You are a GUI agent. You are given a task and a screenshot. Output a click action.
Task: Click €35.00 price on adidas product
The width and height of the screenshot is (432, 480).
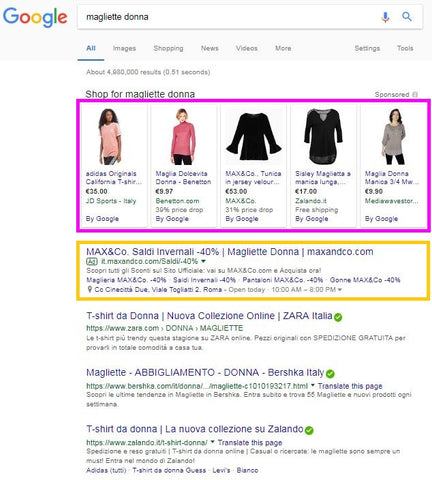tap(96, 191)
